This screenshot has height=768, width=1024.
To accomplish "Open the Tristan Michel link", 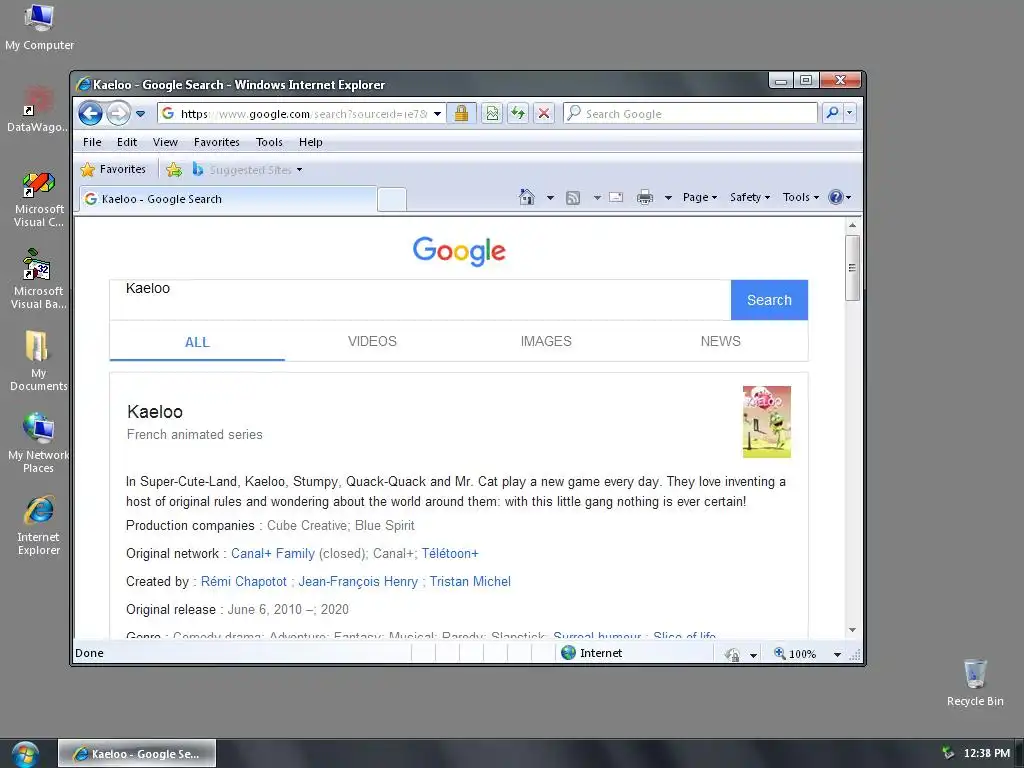I will [x=470, y=581].
